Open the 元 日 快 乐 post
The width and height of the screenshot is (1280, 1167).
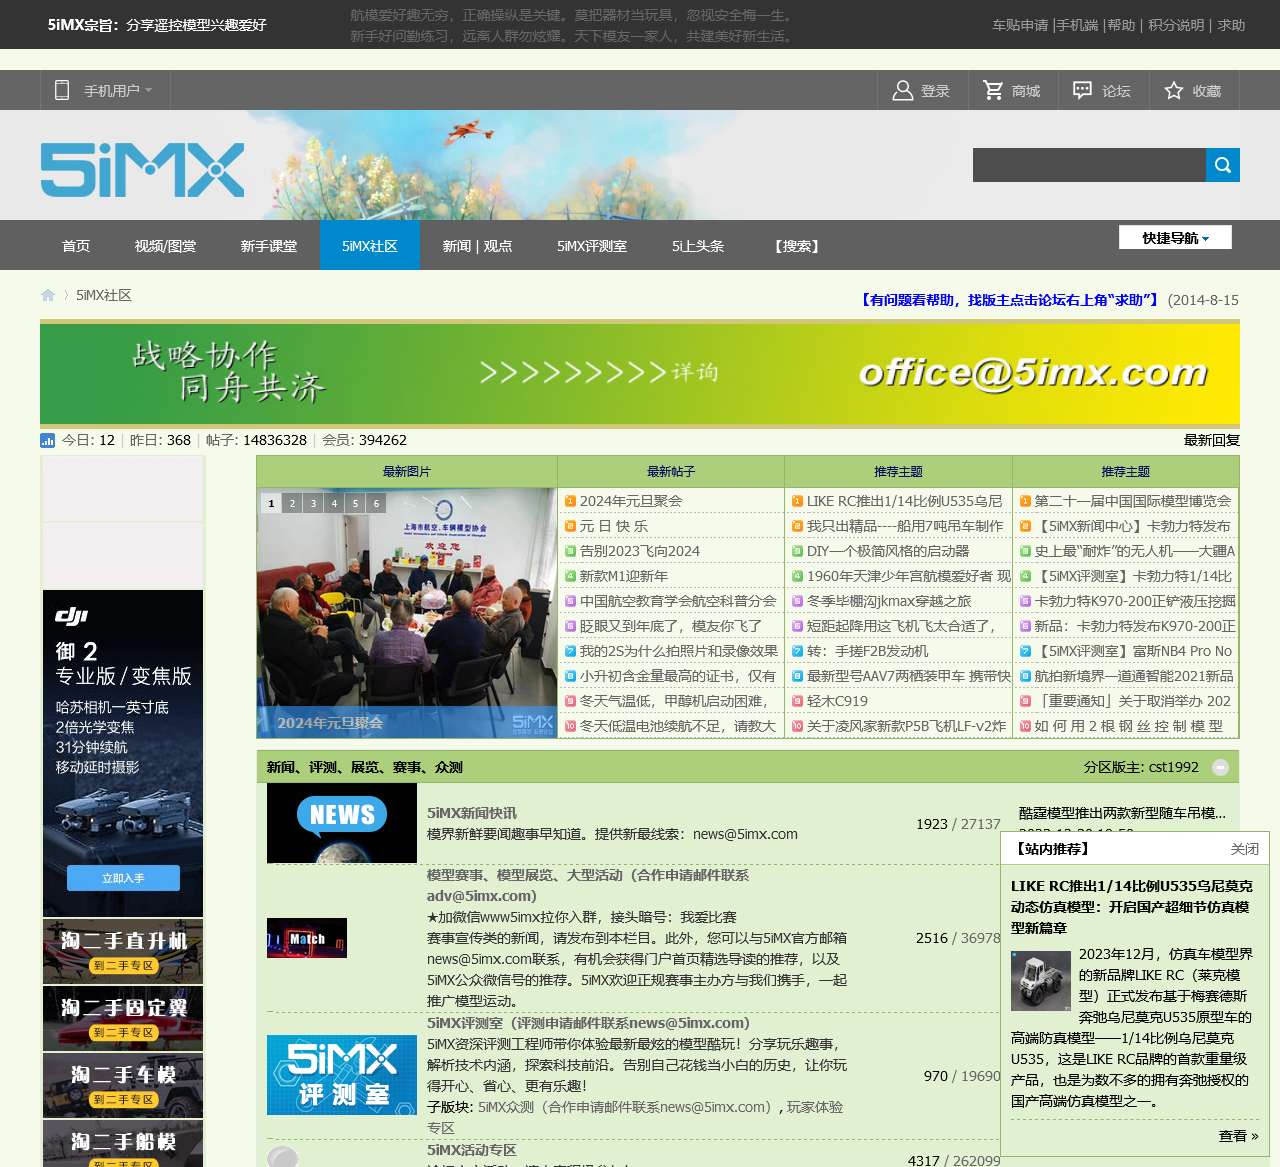pyautogui.click(x=614, y=526)
